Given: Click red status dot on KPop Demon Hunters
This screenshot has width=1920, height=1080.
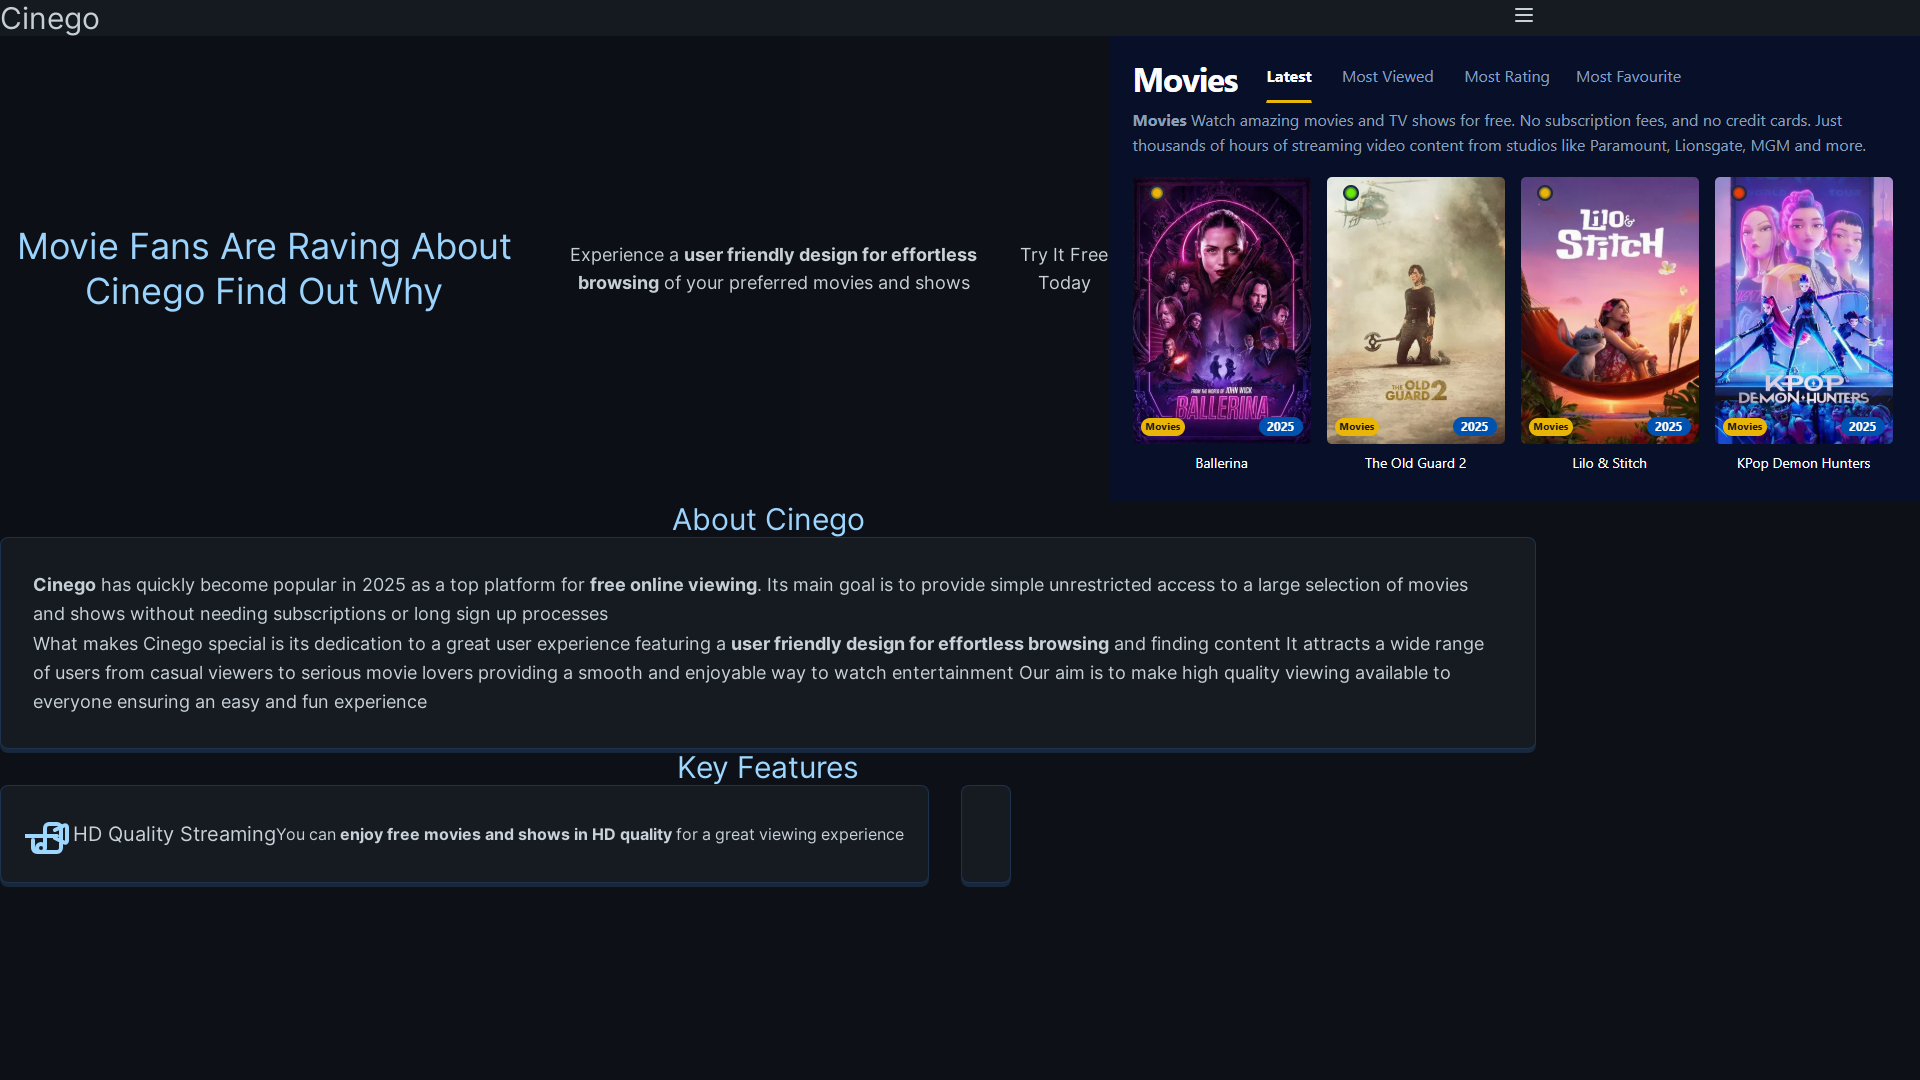Looking at the screenshot, I should point(1739,193).
